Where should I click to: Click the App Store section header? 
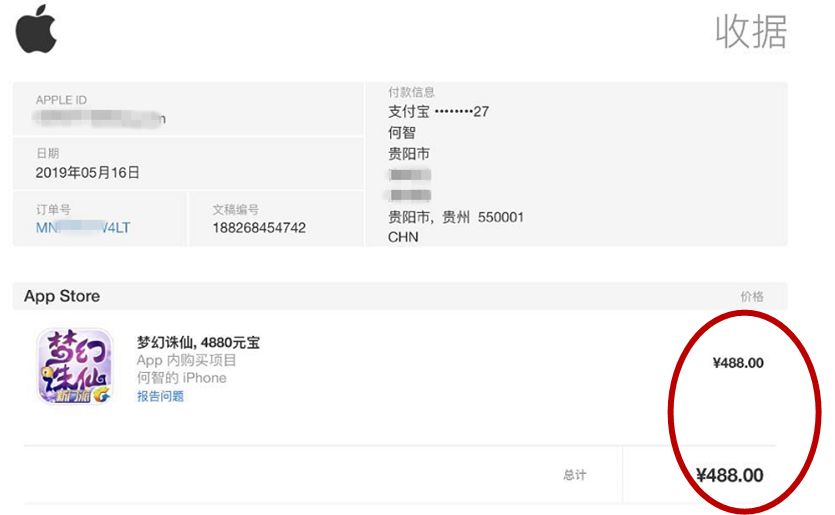point(62,296)
